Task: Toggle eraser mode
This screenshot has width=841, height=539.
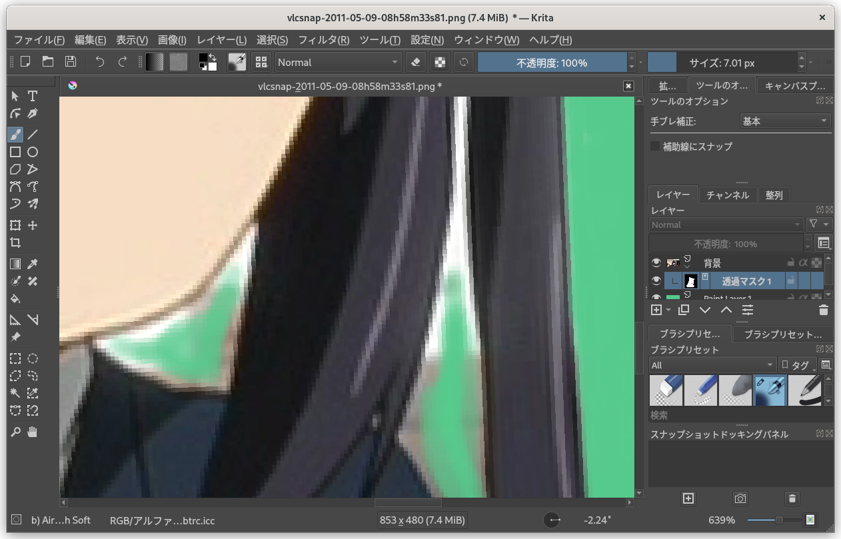Action: click(x=416, y=62)
